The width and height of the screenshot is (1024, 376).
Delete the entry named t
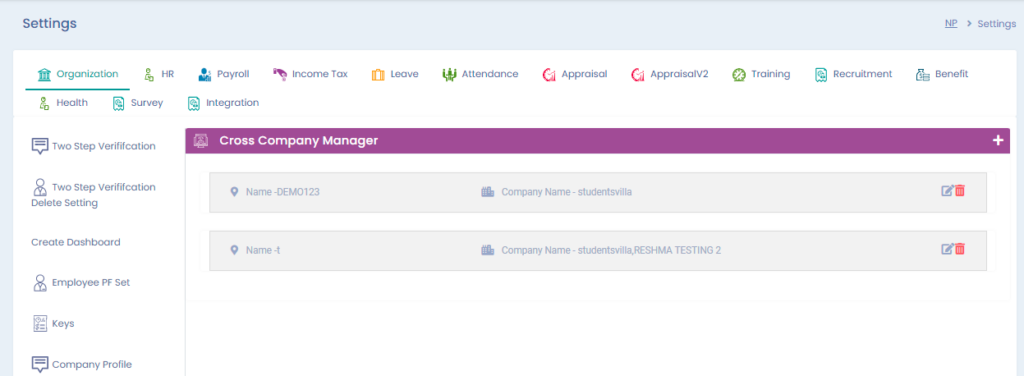(x=960, y=249)
